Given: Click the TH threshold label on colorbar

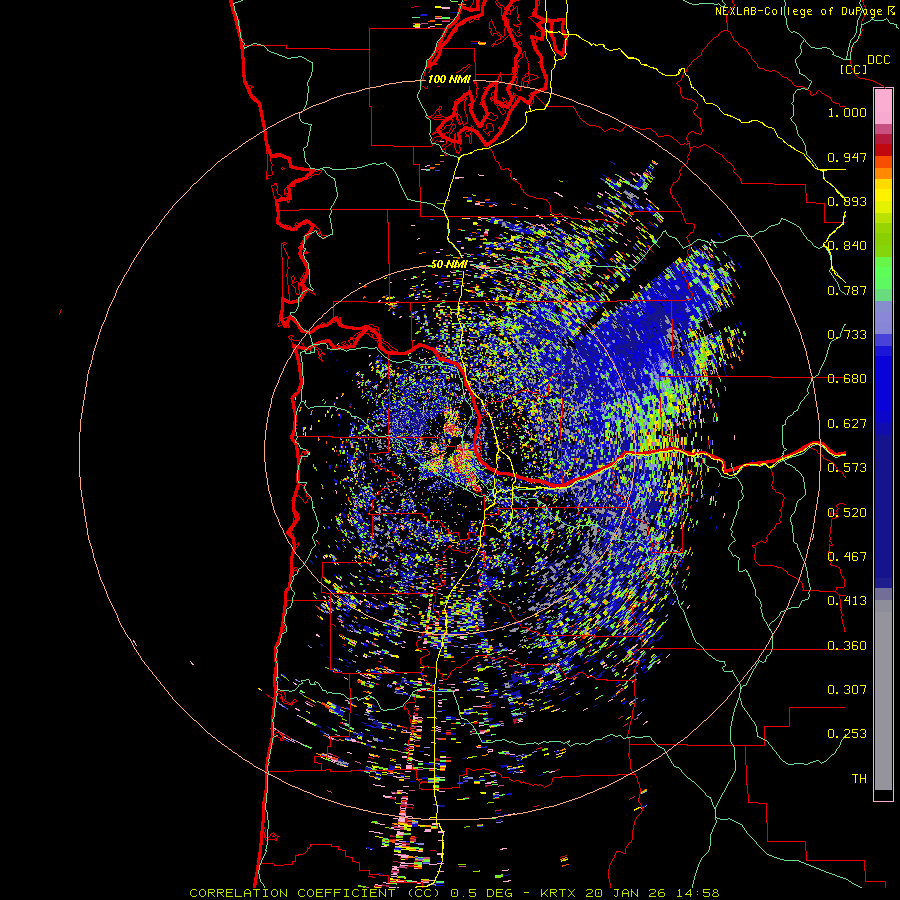Looking at the screenshot, I should pos(859,779).
